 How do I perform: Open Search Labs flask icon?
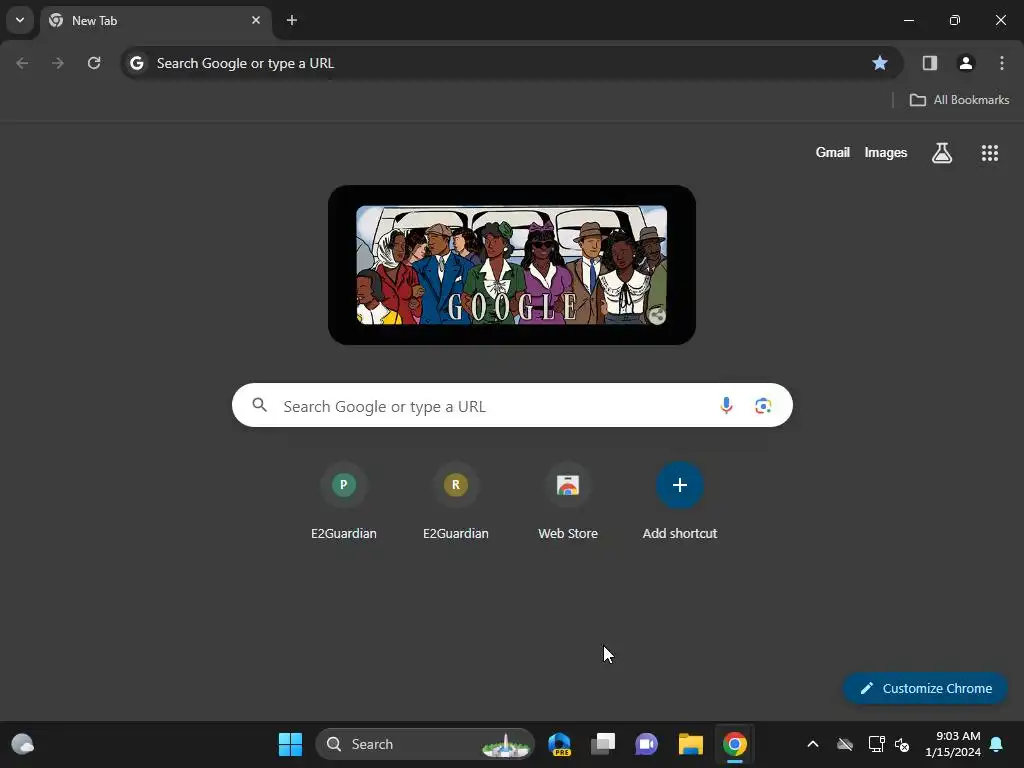pos(942,153)
